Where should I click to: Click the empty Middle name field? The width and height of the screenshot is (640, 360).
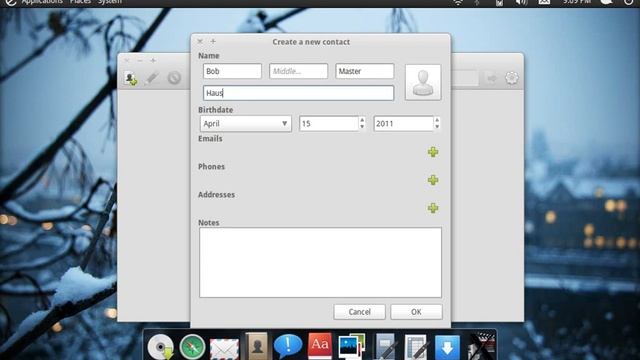(298, 71)
